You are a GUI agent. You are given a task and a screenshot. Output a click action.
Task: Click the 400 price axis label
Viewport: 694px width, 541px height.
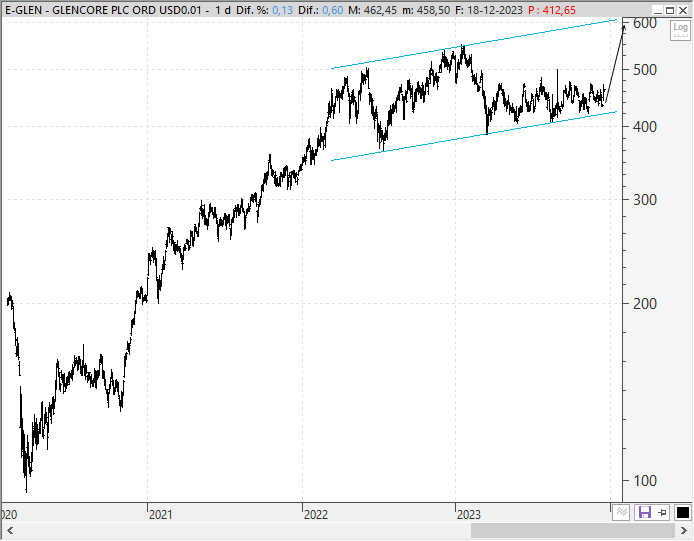(x=645, y=127)
